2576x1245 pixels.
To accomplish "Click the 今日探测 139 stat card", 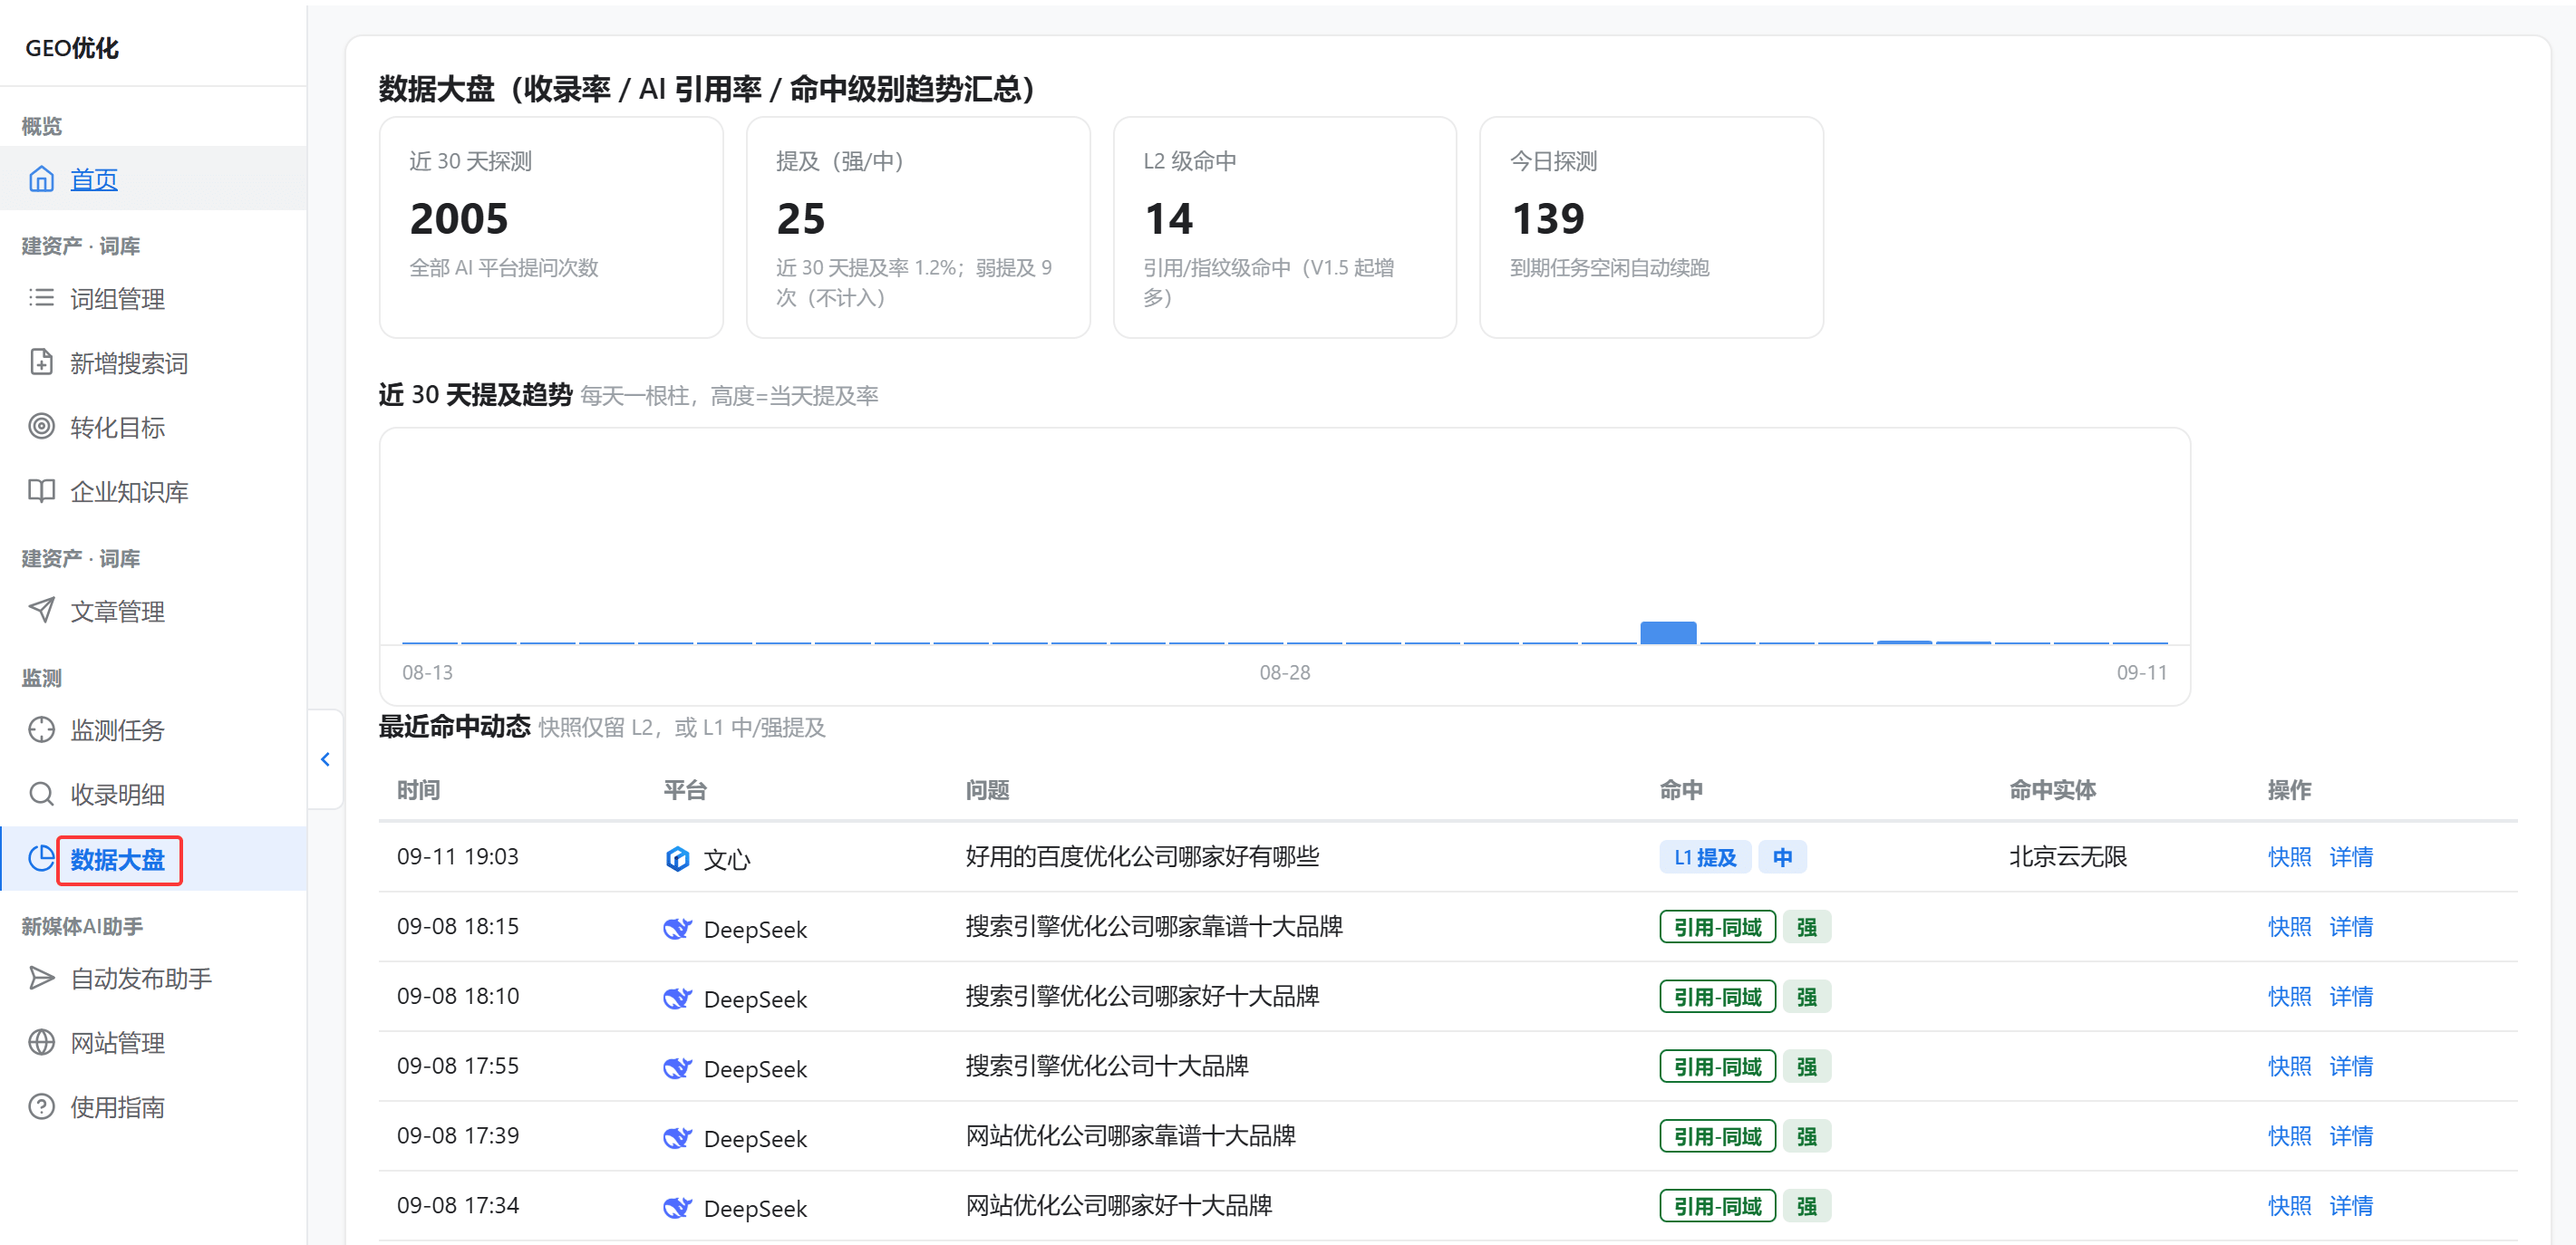I will (x=1651, y=227).
